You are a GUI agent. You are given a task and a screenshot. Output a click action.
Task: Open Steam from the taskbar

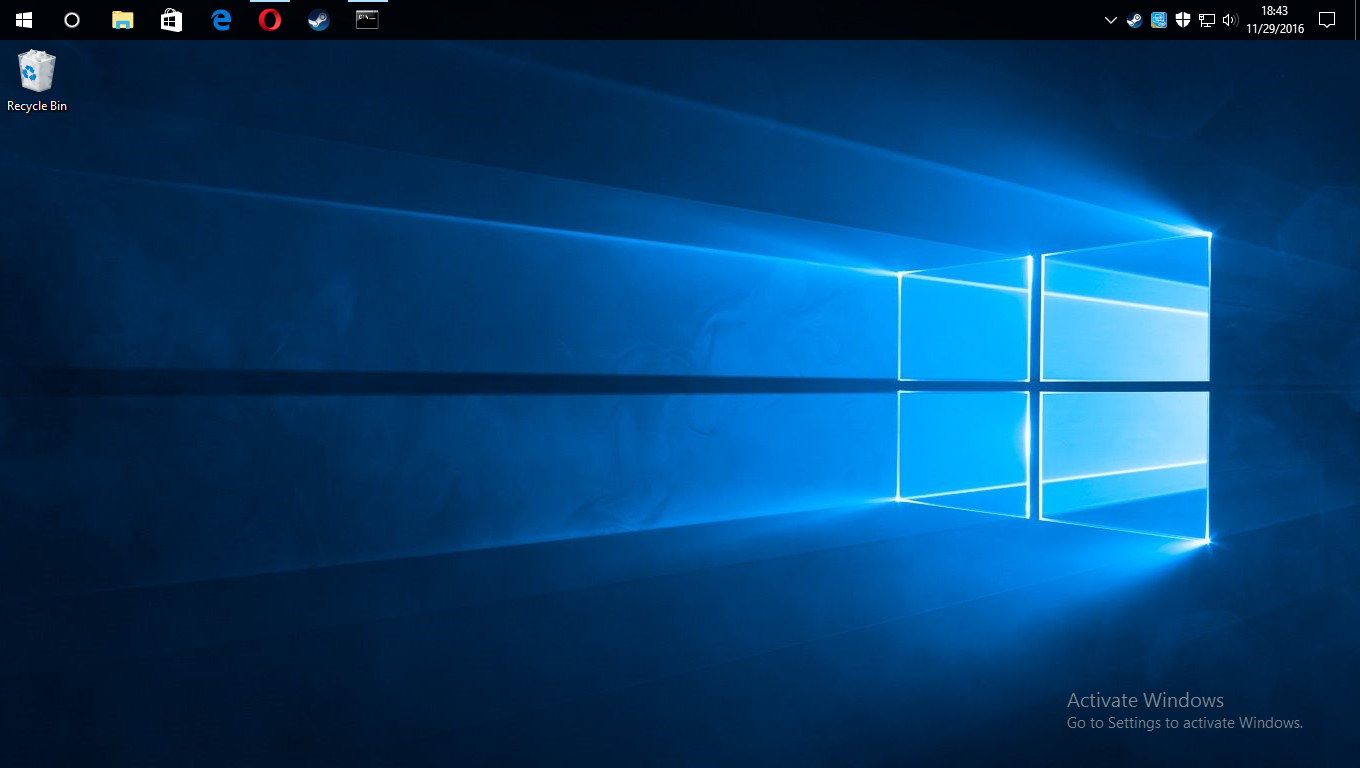tap(319, 20)
